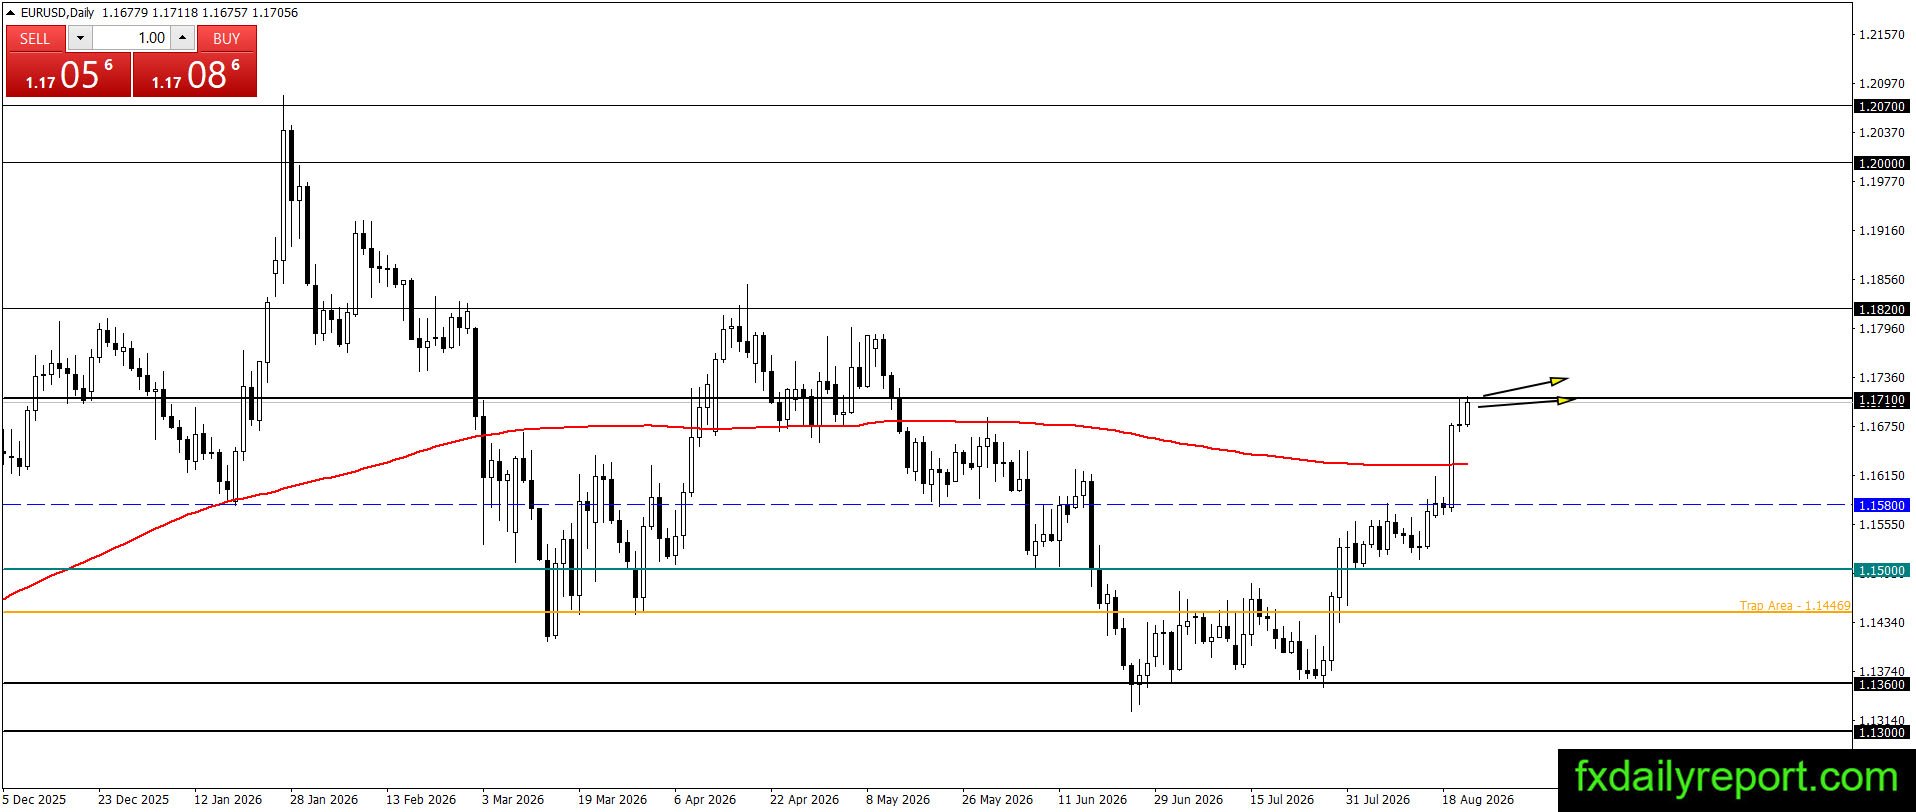Select the upper yellow arrow on chart

point(1525,386)
